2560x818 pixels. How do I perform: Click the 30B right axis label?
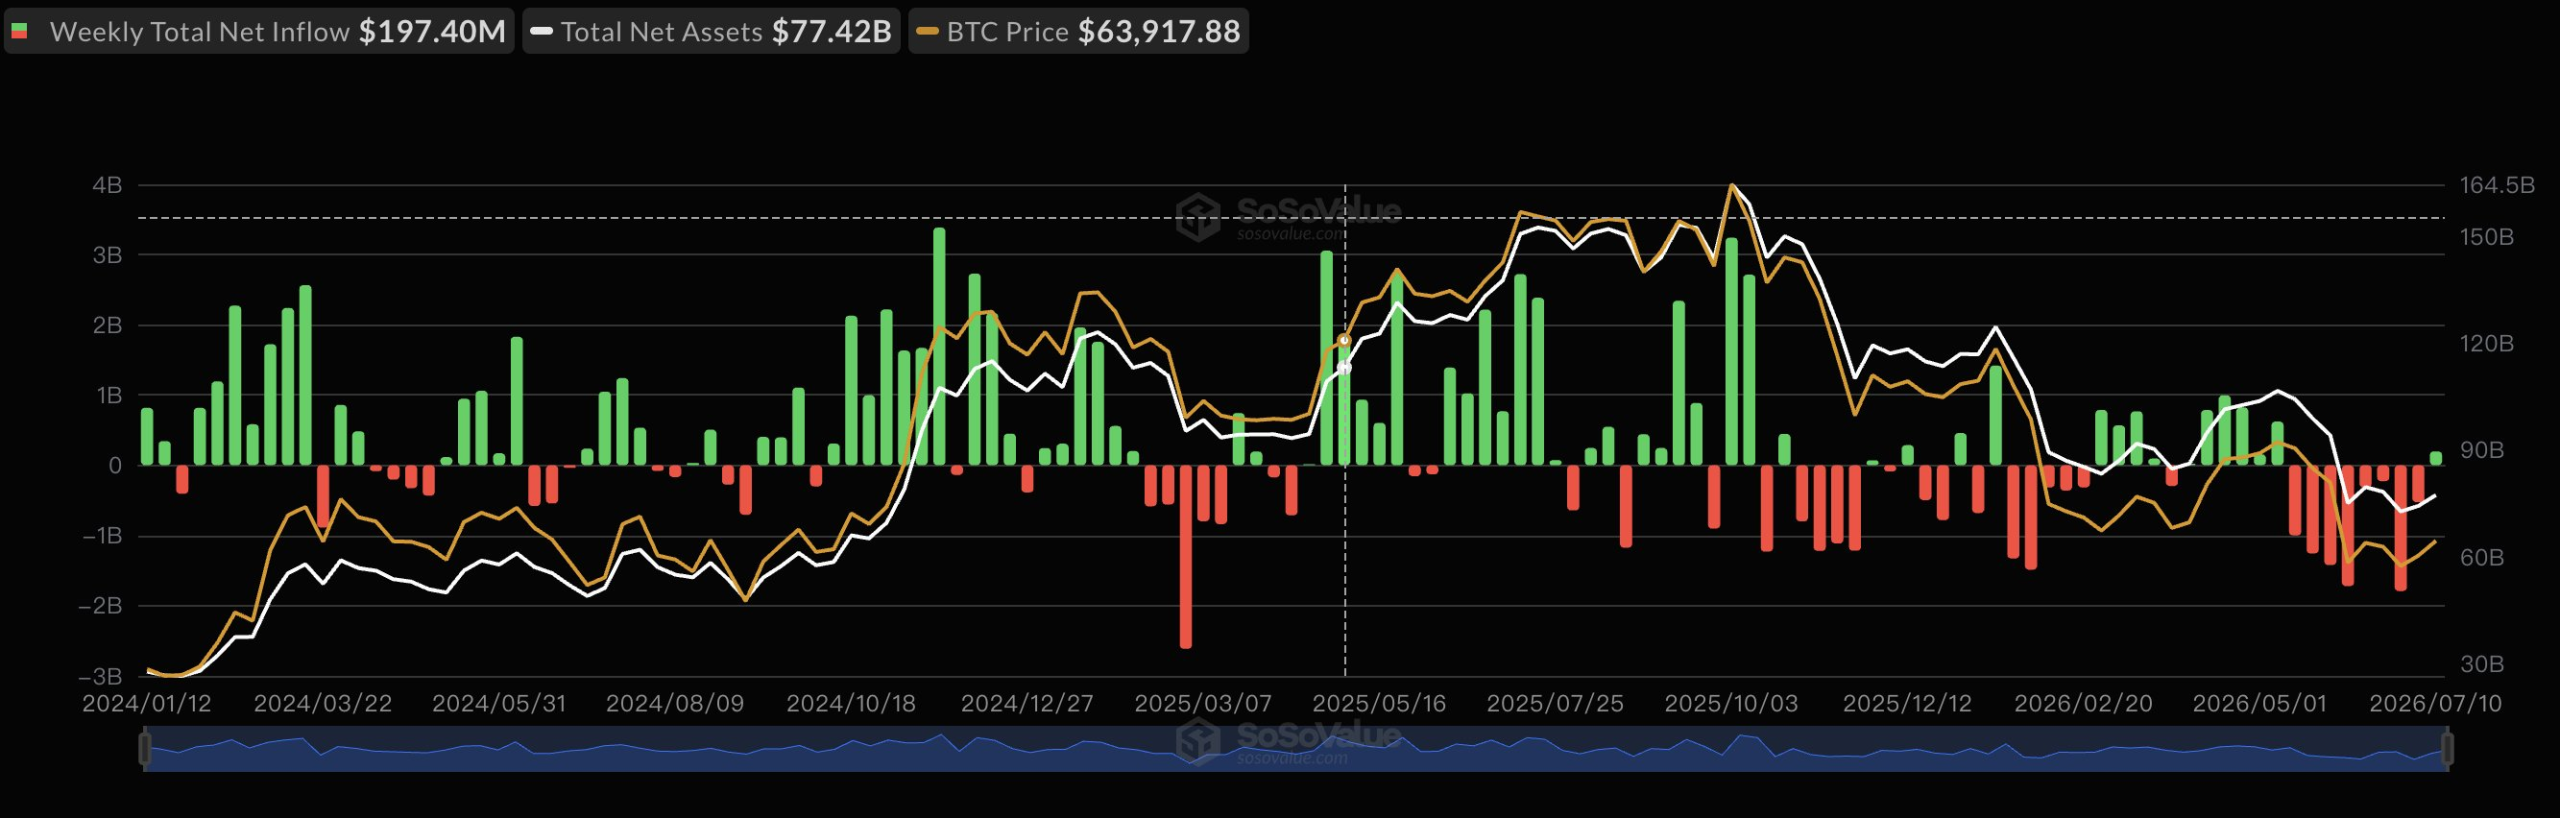[x=2482, y=664]
